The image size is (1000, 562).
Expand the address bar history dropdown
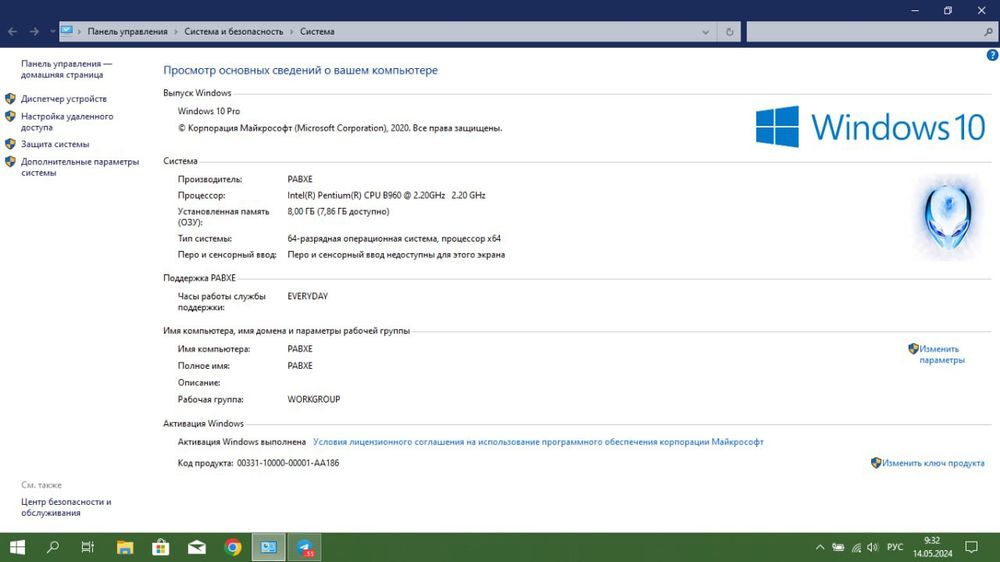[705, 32]
